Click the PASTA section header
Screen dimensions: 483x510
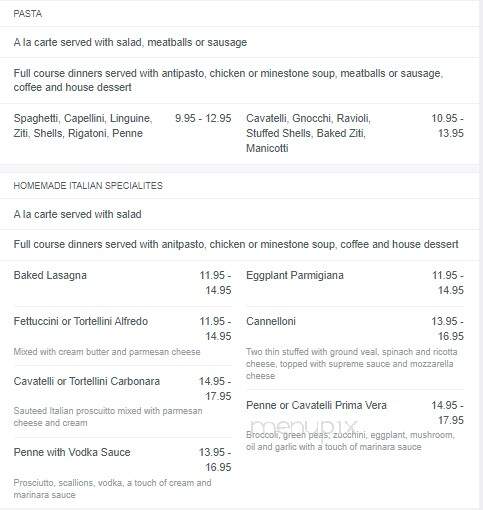pyautogui.click(x=28, y=14)
